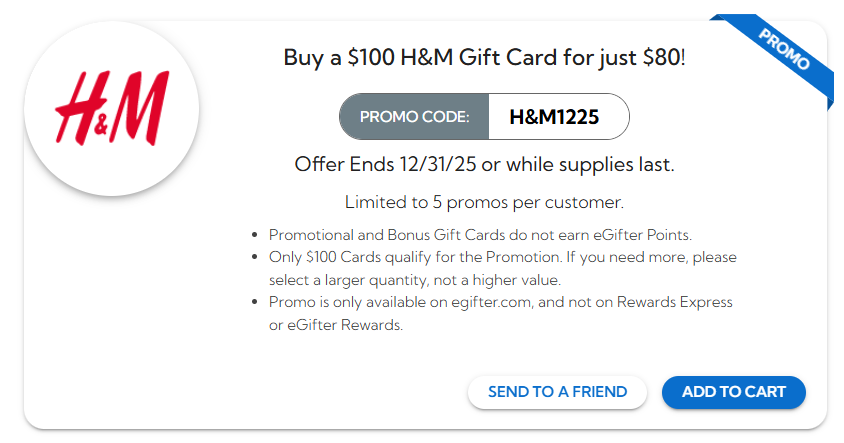The image size is (844, 443).
Task: Click the red H&M logo
Action: (111, 108)
